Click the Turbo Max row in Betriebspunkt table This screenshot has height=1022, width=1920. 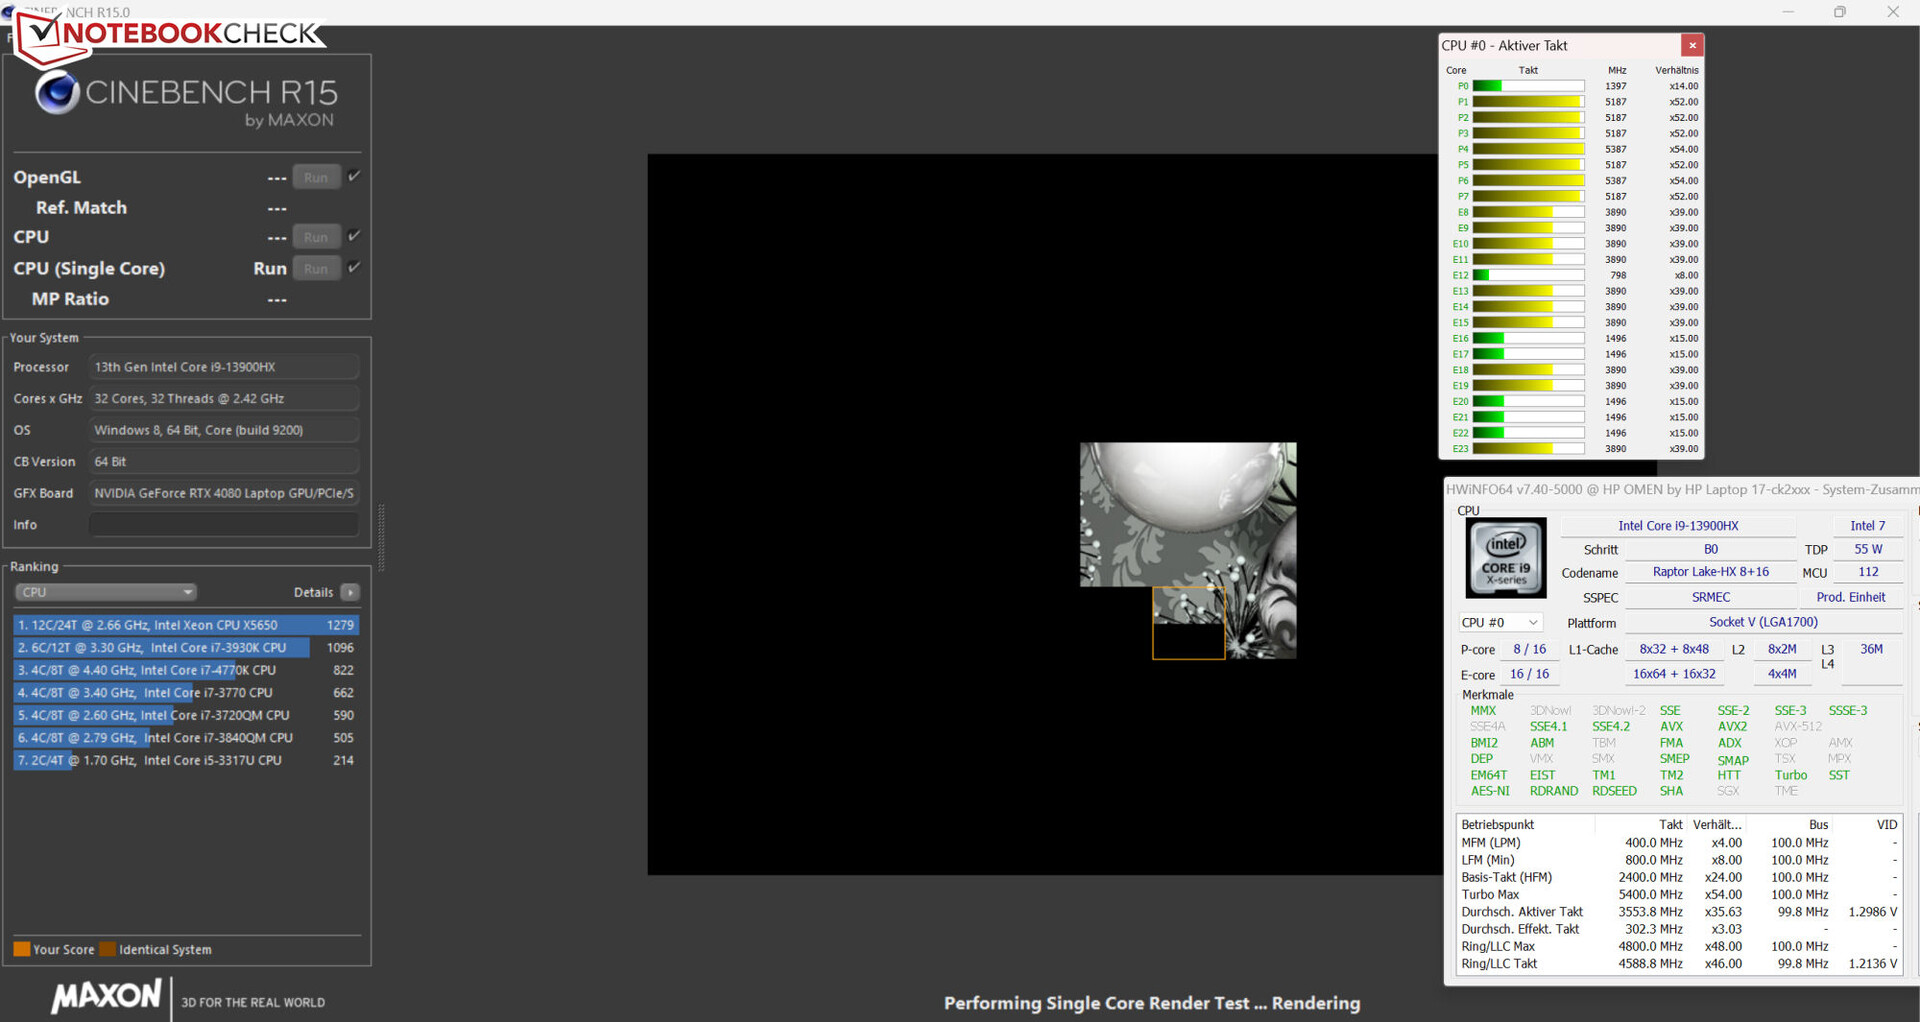coord(1678,895)
